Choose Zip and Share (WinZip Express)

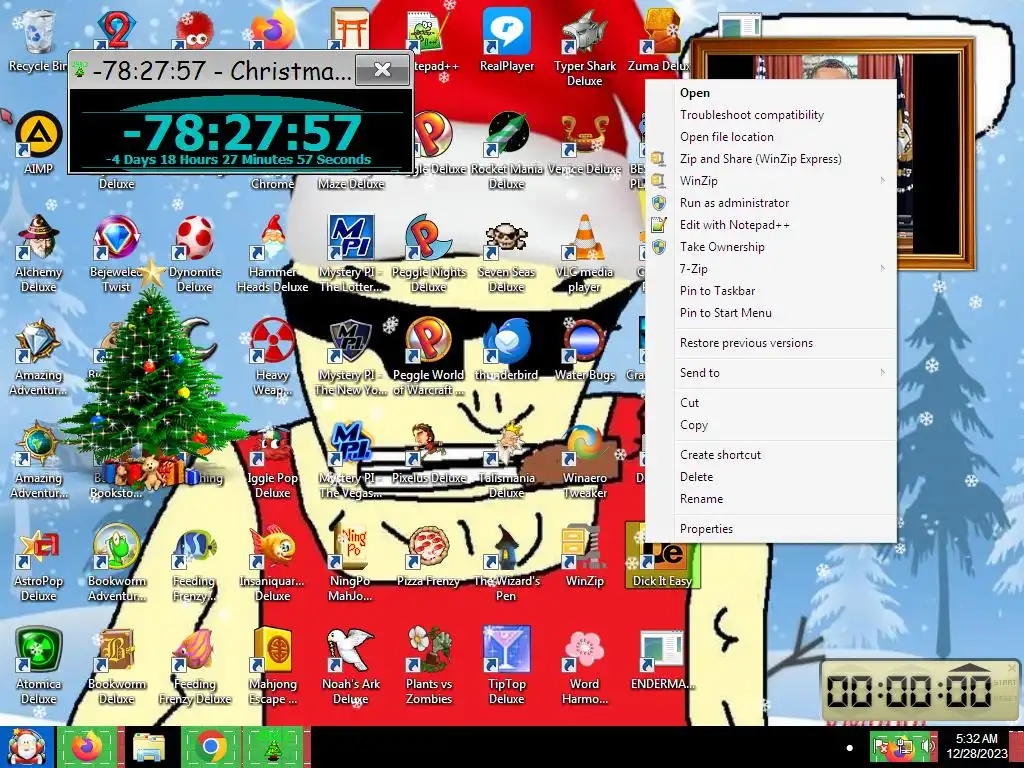(771, 159)
